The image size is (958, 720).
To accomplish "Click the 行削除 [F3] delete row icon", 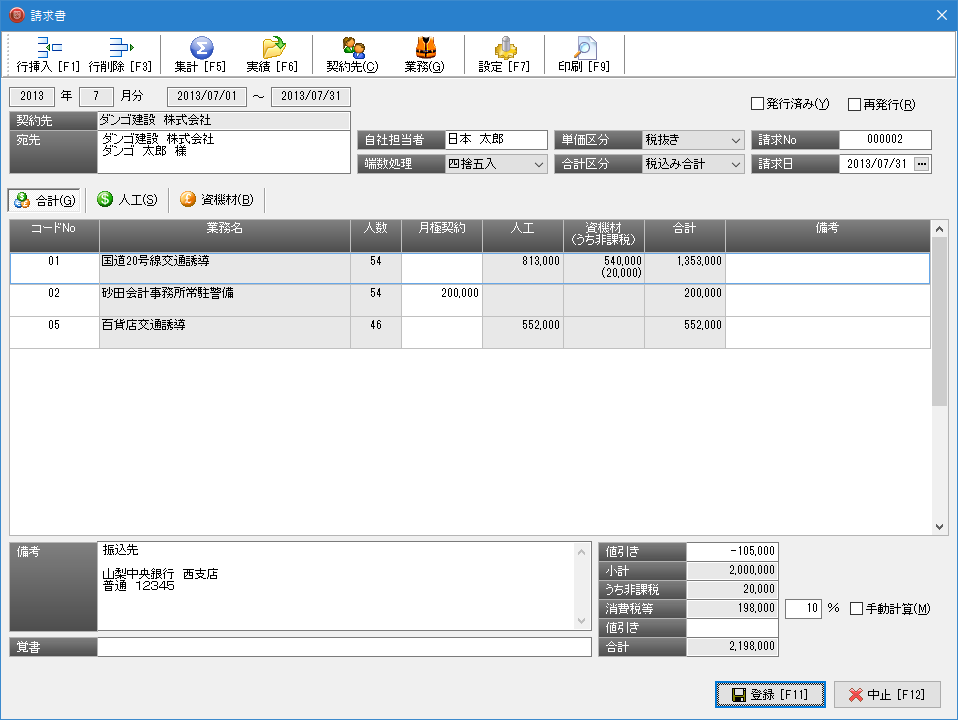I will point(120,48).
